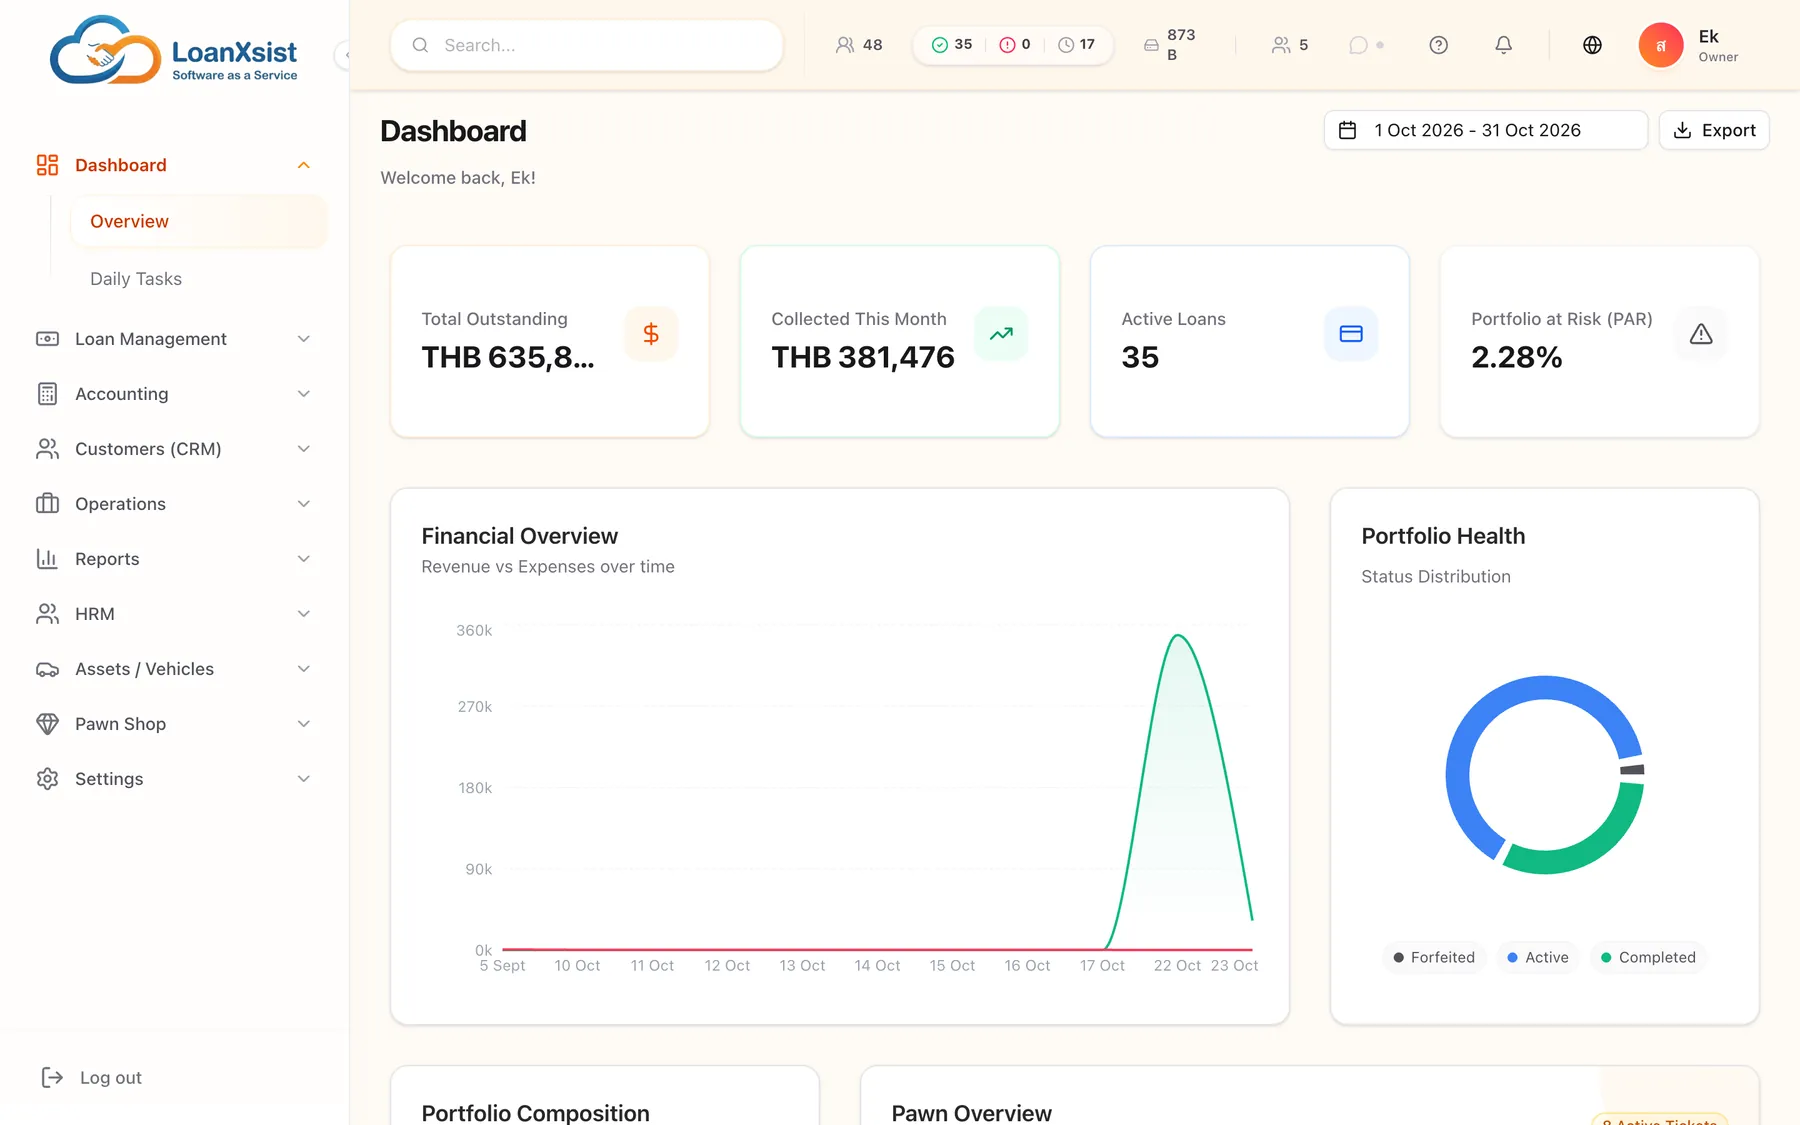This screenshot has height=1125, width=1800.
Task: Toggle the Forfeited legend item
Action: pyautogui.click(x=1434, y=957)
